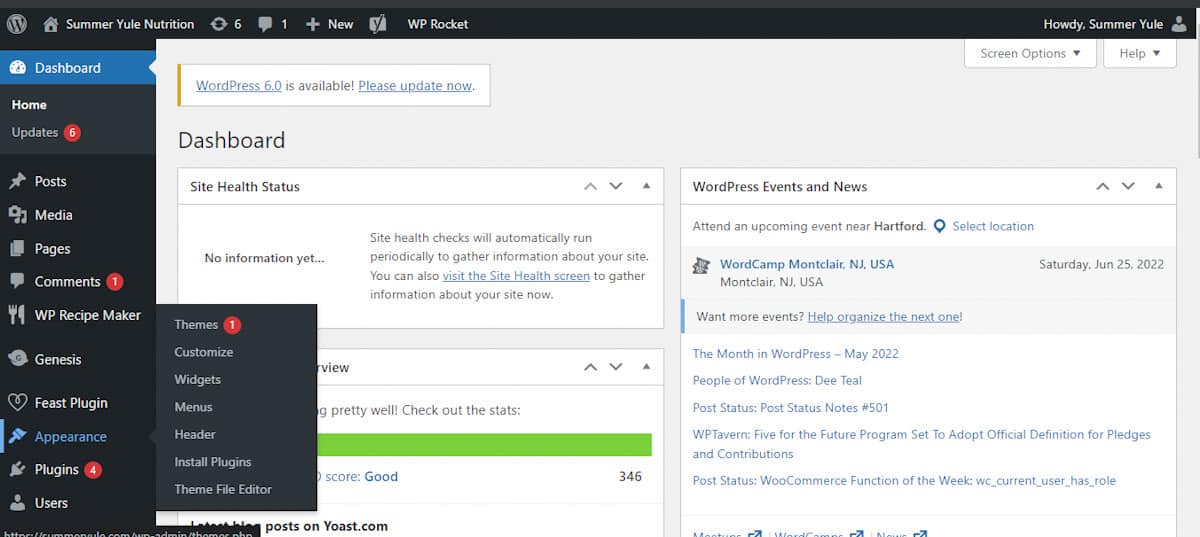Image resolution: width=1200 pixels, height=537 pixels.
Task: Click the Saturday, Jun 25, 2022 date
Action: [1101, 264]
